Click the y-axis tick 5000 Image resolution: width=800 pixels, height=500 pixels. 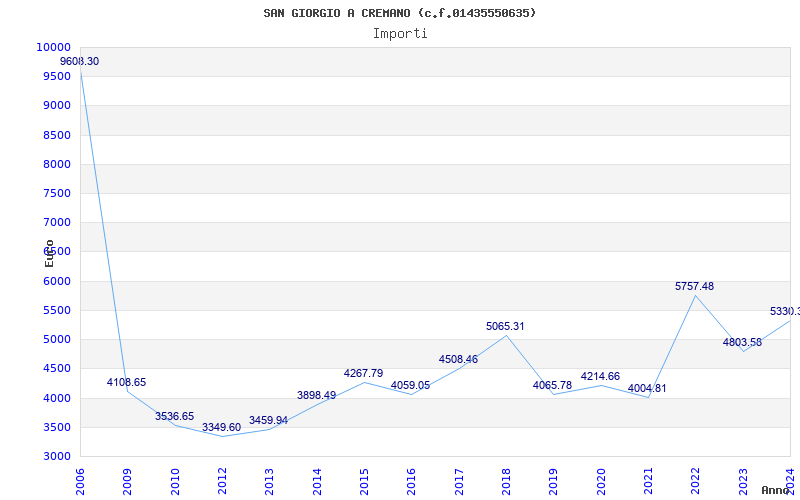click(x=57, y=339)
